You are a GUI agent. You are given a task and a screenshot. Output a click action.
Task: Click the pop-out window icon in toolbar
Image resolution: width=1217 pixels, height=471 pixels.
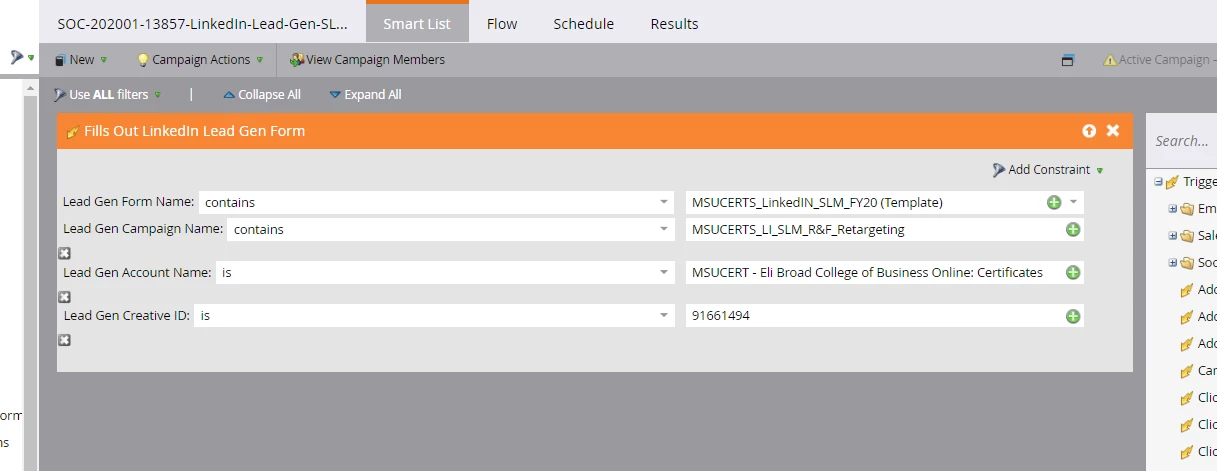(x=1067, y=60)
